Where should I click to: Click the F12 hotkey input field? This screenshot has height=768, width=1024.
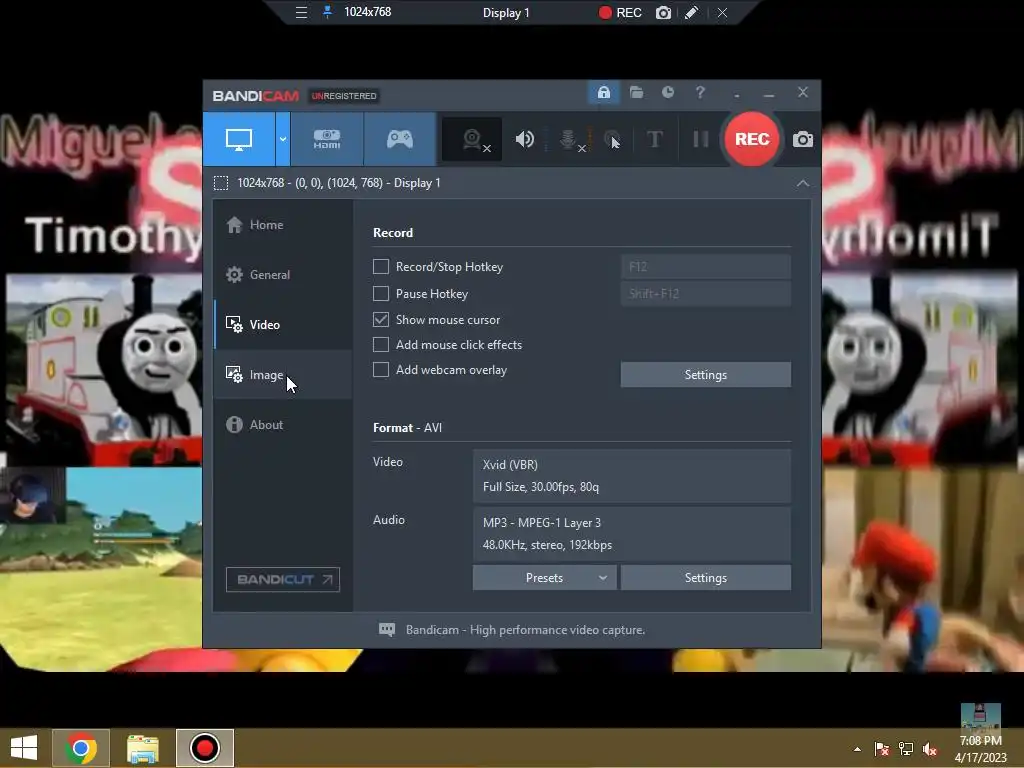(705, 266)
